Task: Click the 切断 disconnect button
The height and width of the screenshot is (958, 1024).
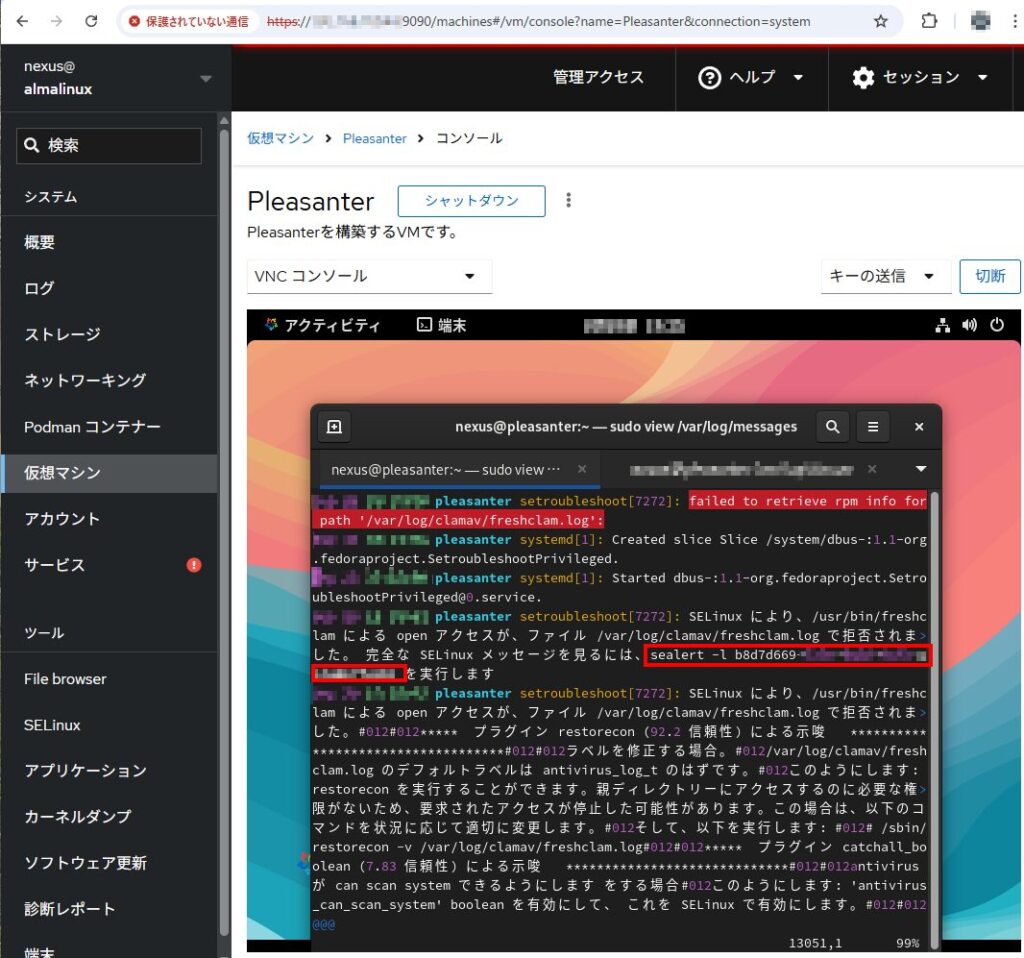Action: 990,277
